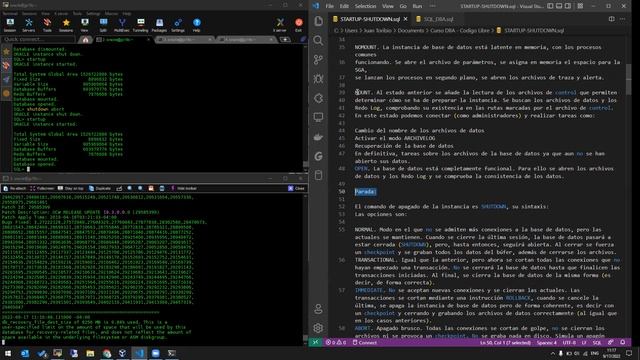640x360 pixels.
Task: Click the upper terminal scrollbar in MobaXterm
Action: pyautogui.click(x=305, y=163)
